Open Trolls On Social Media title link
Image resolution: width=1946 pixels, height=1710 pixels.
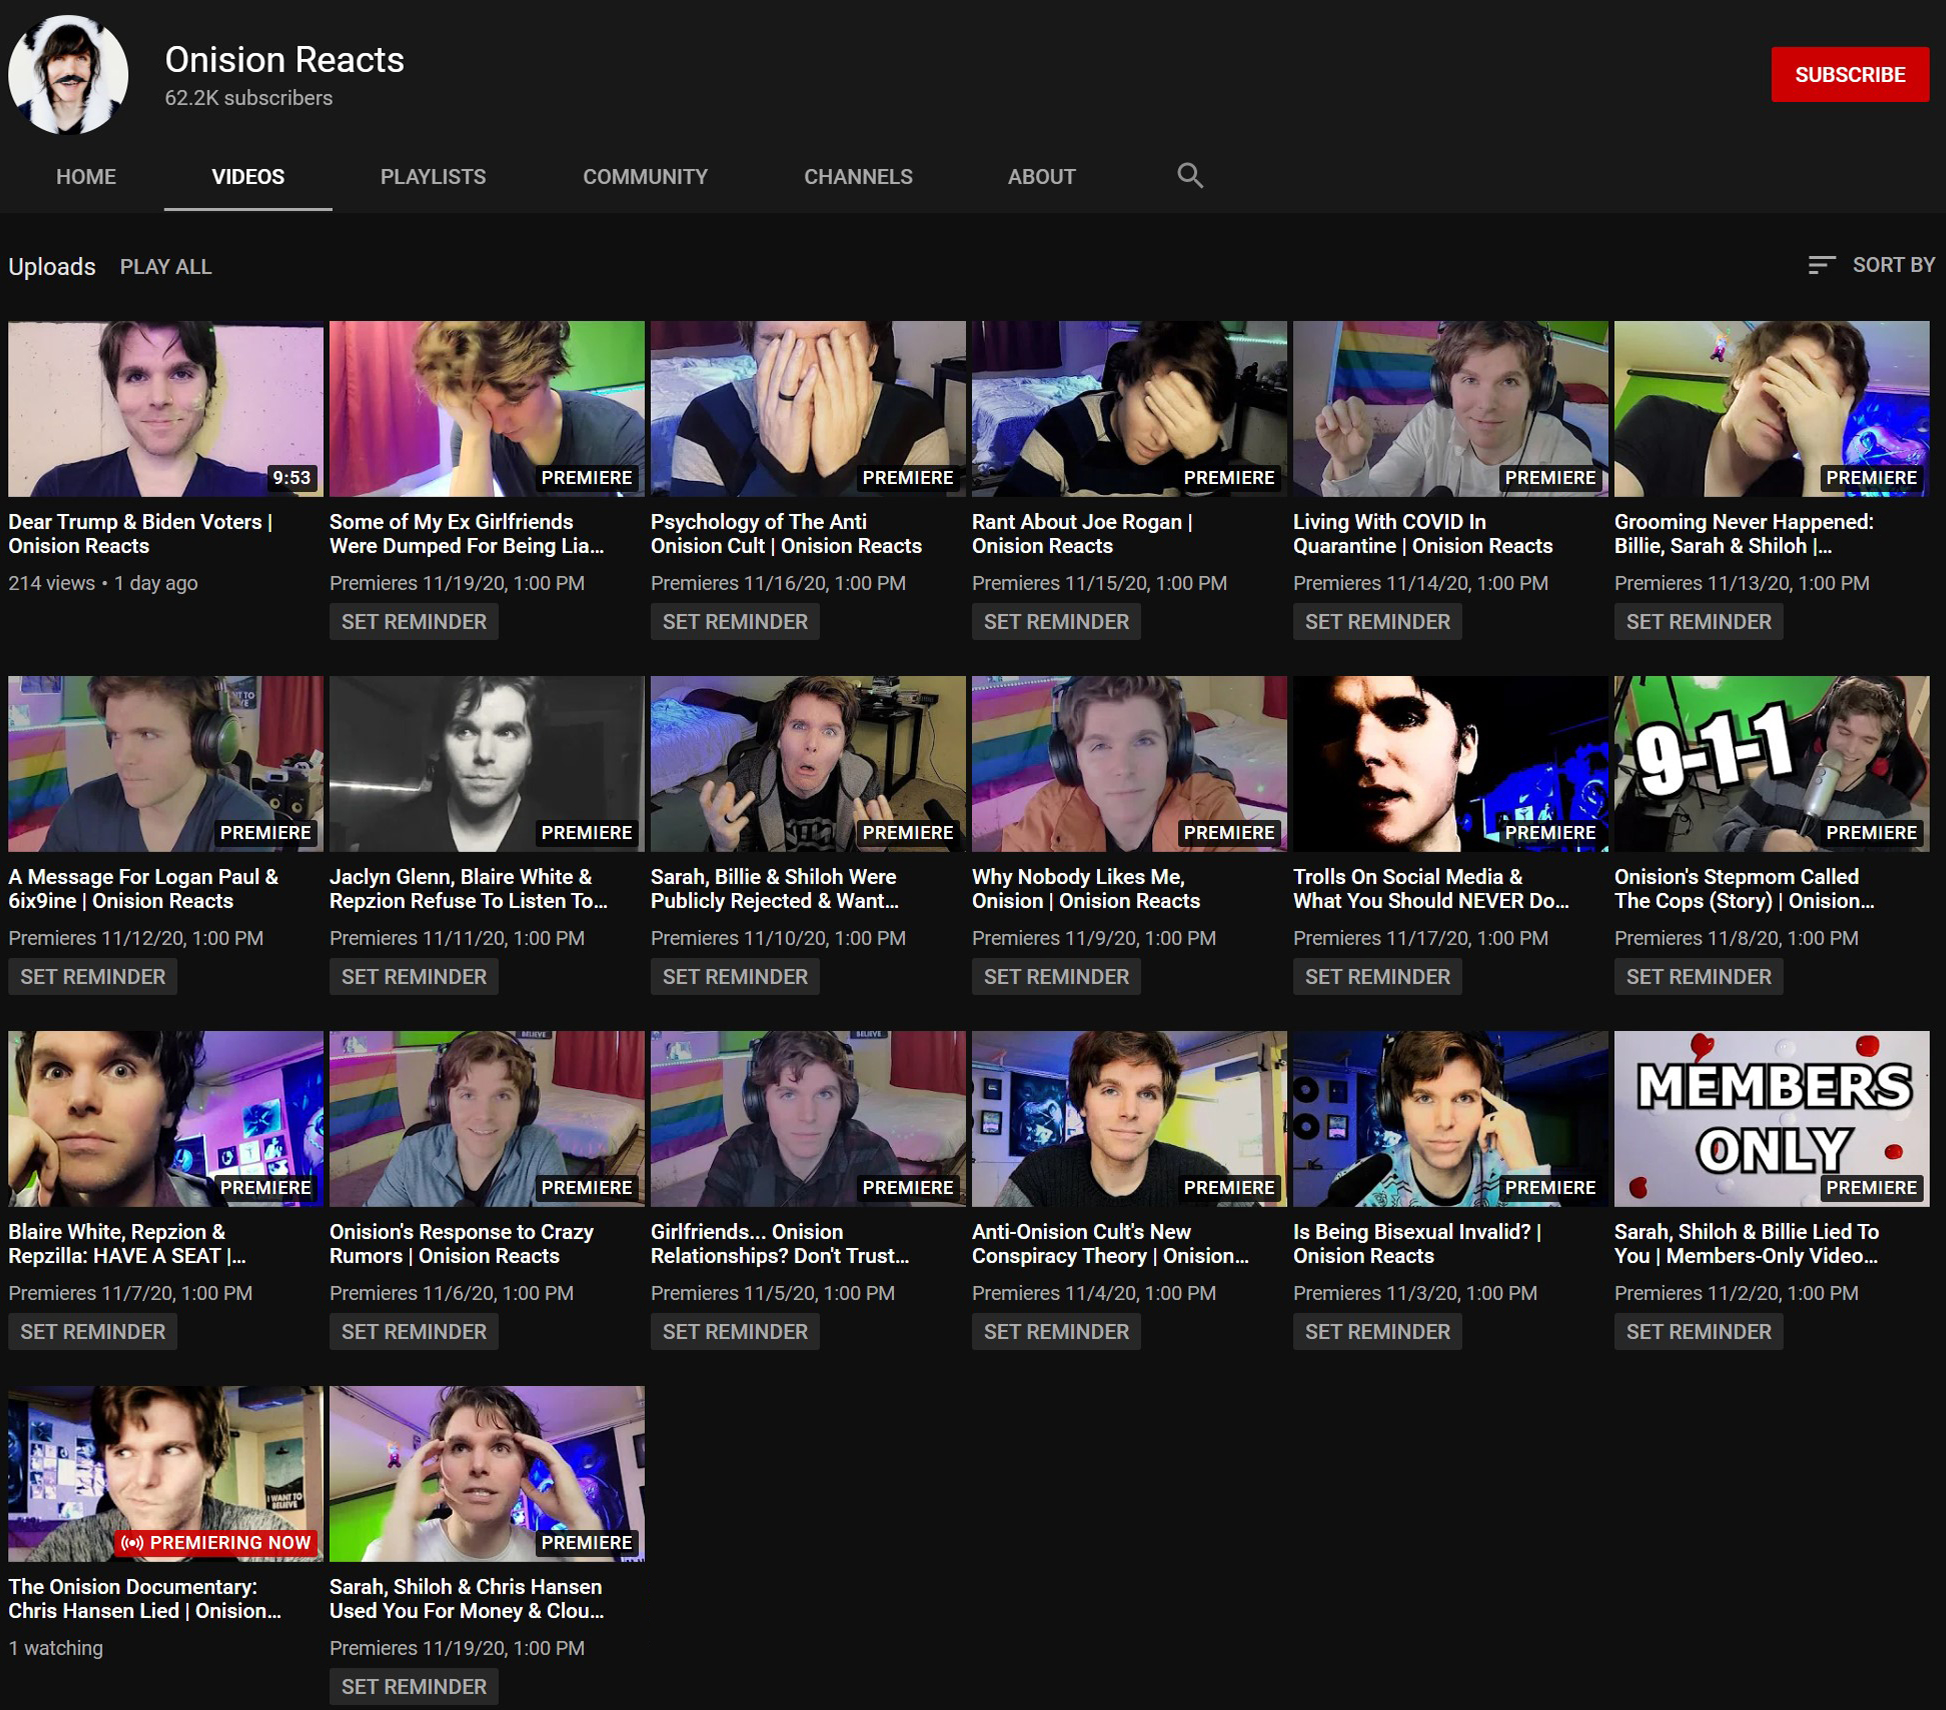pyautogui.click(x=1431, y=889)
